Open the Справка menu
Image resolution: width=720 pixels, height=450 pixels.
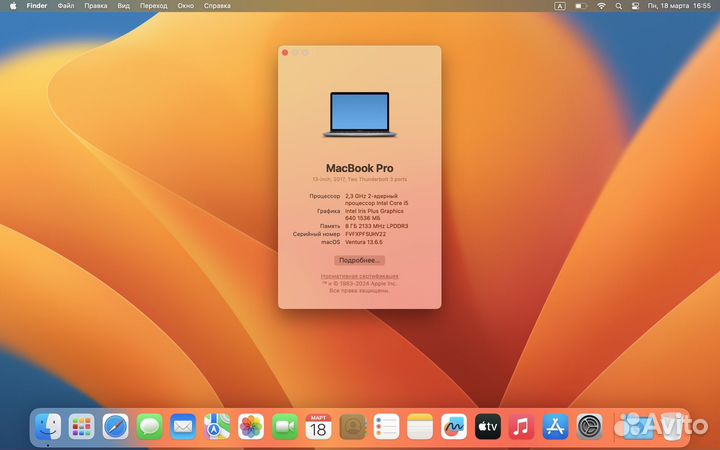point(217,6)
